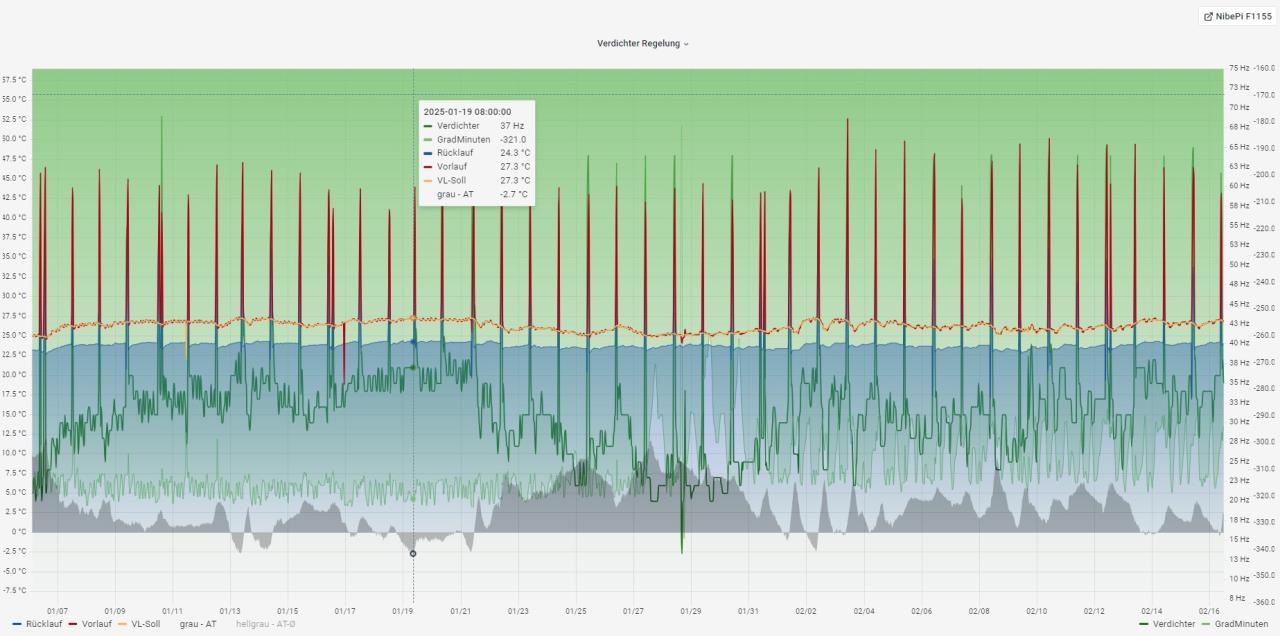Toggle the VL-Soll series in legend
The image size is (1280, 636).
pos(146,624)
